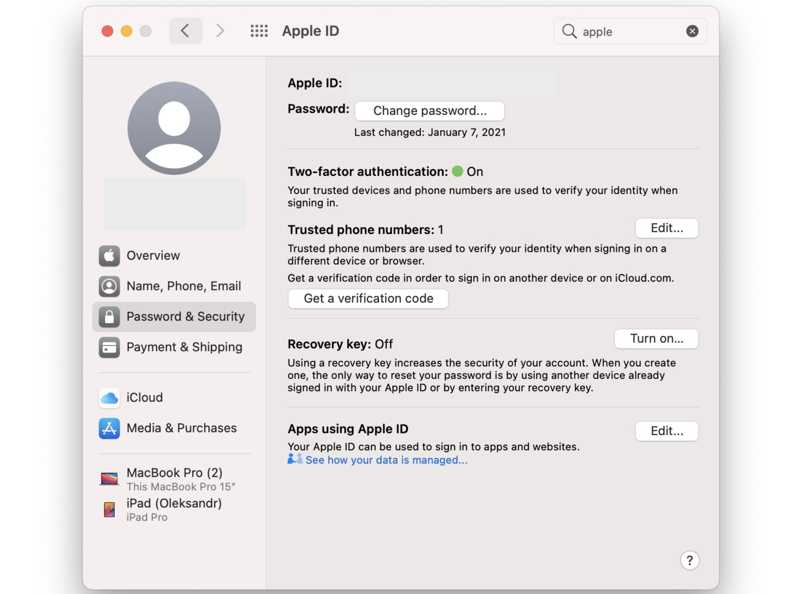800x594 pixels.
Task: Click the search magnifying glass icon
Action: tap(569, 32)
